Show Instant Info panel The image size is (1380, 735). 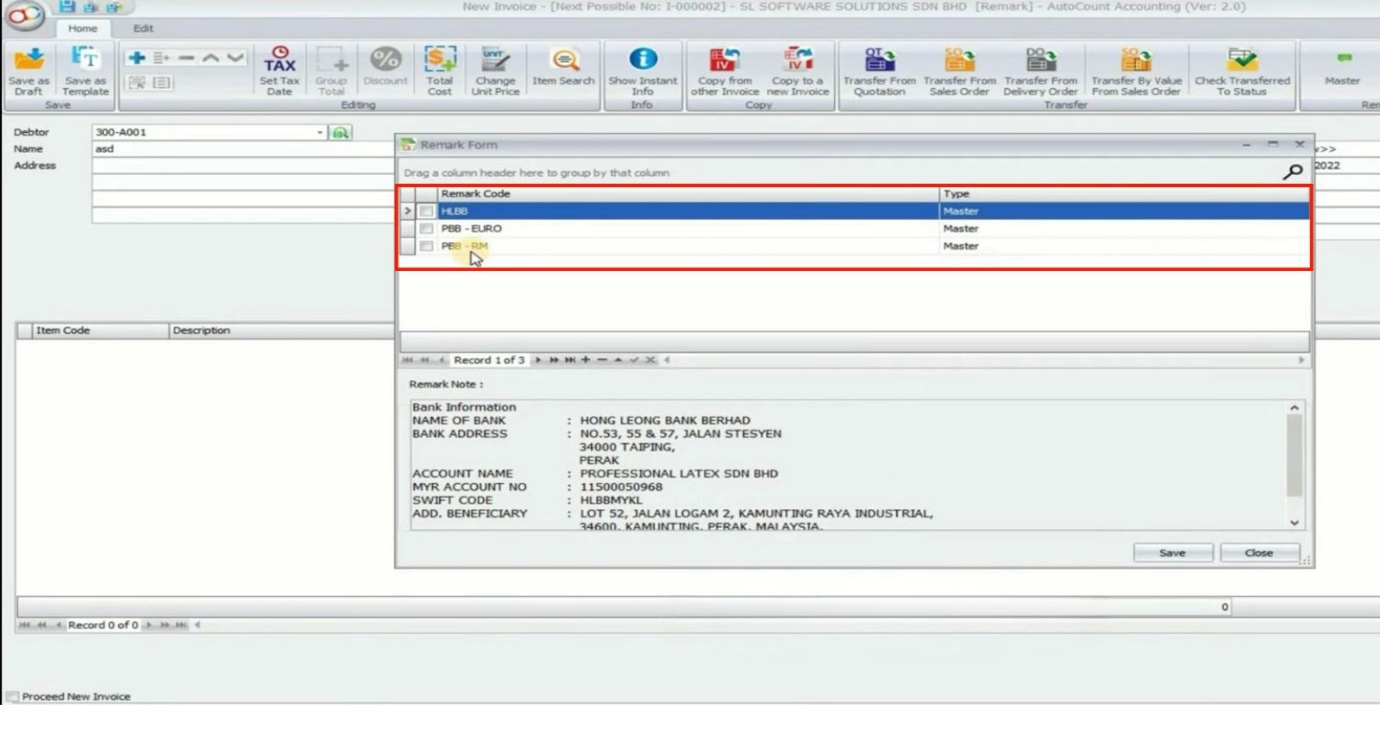point(642,63)
